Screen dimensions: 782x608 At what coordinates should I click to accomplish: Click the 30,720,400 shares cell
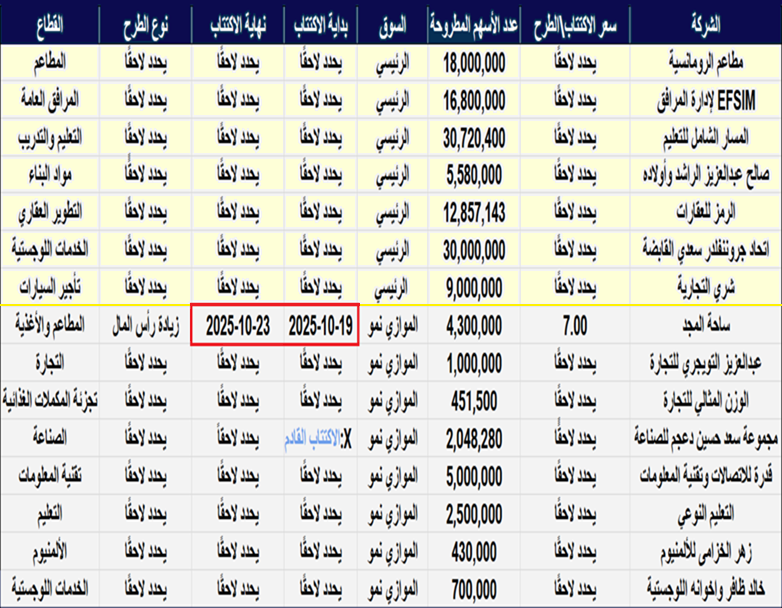472,137
